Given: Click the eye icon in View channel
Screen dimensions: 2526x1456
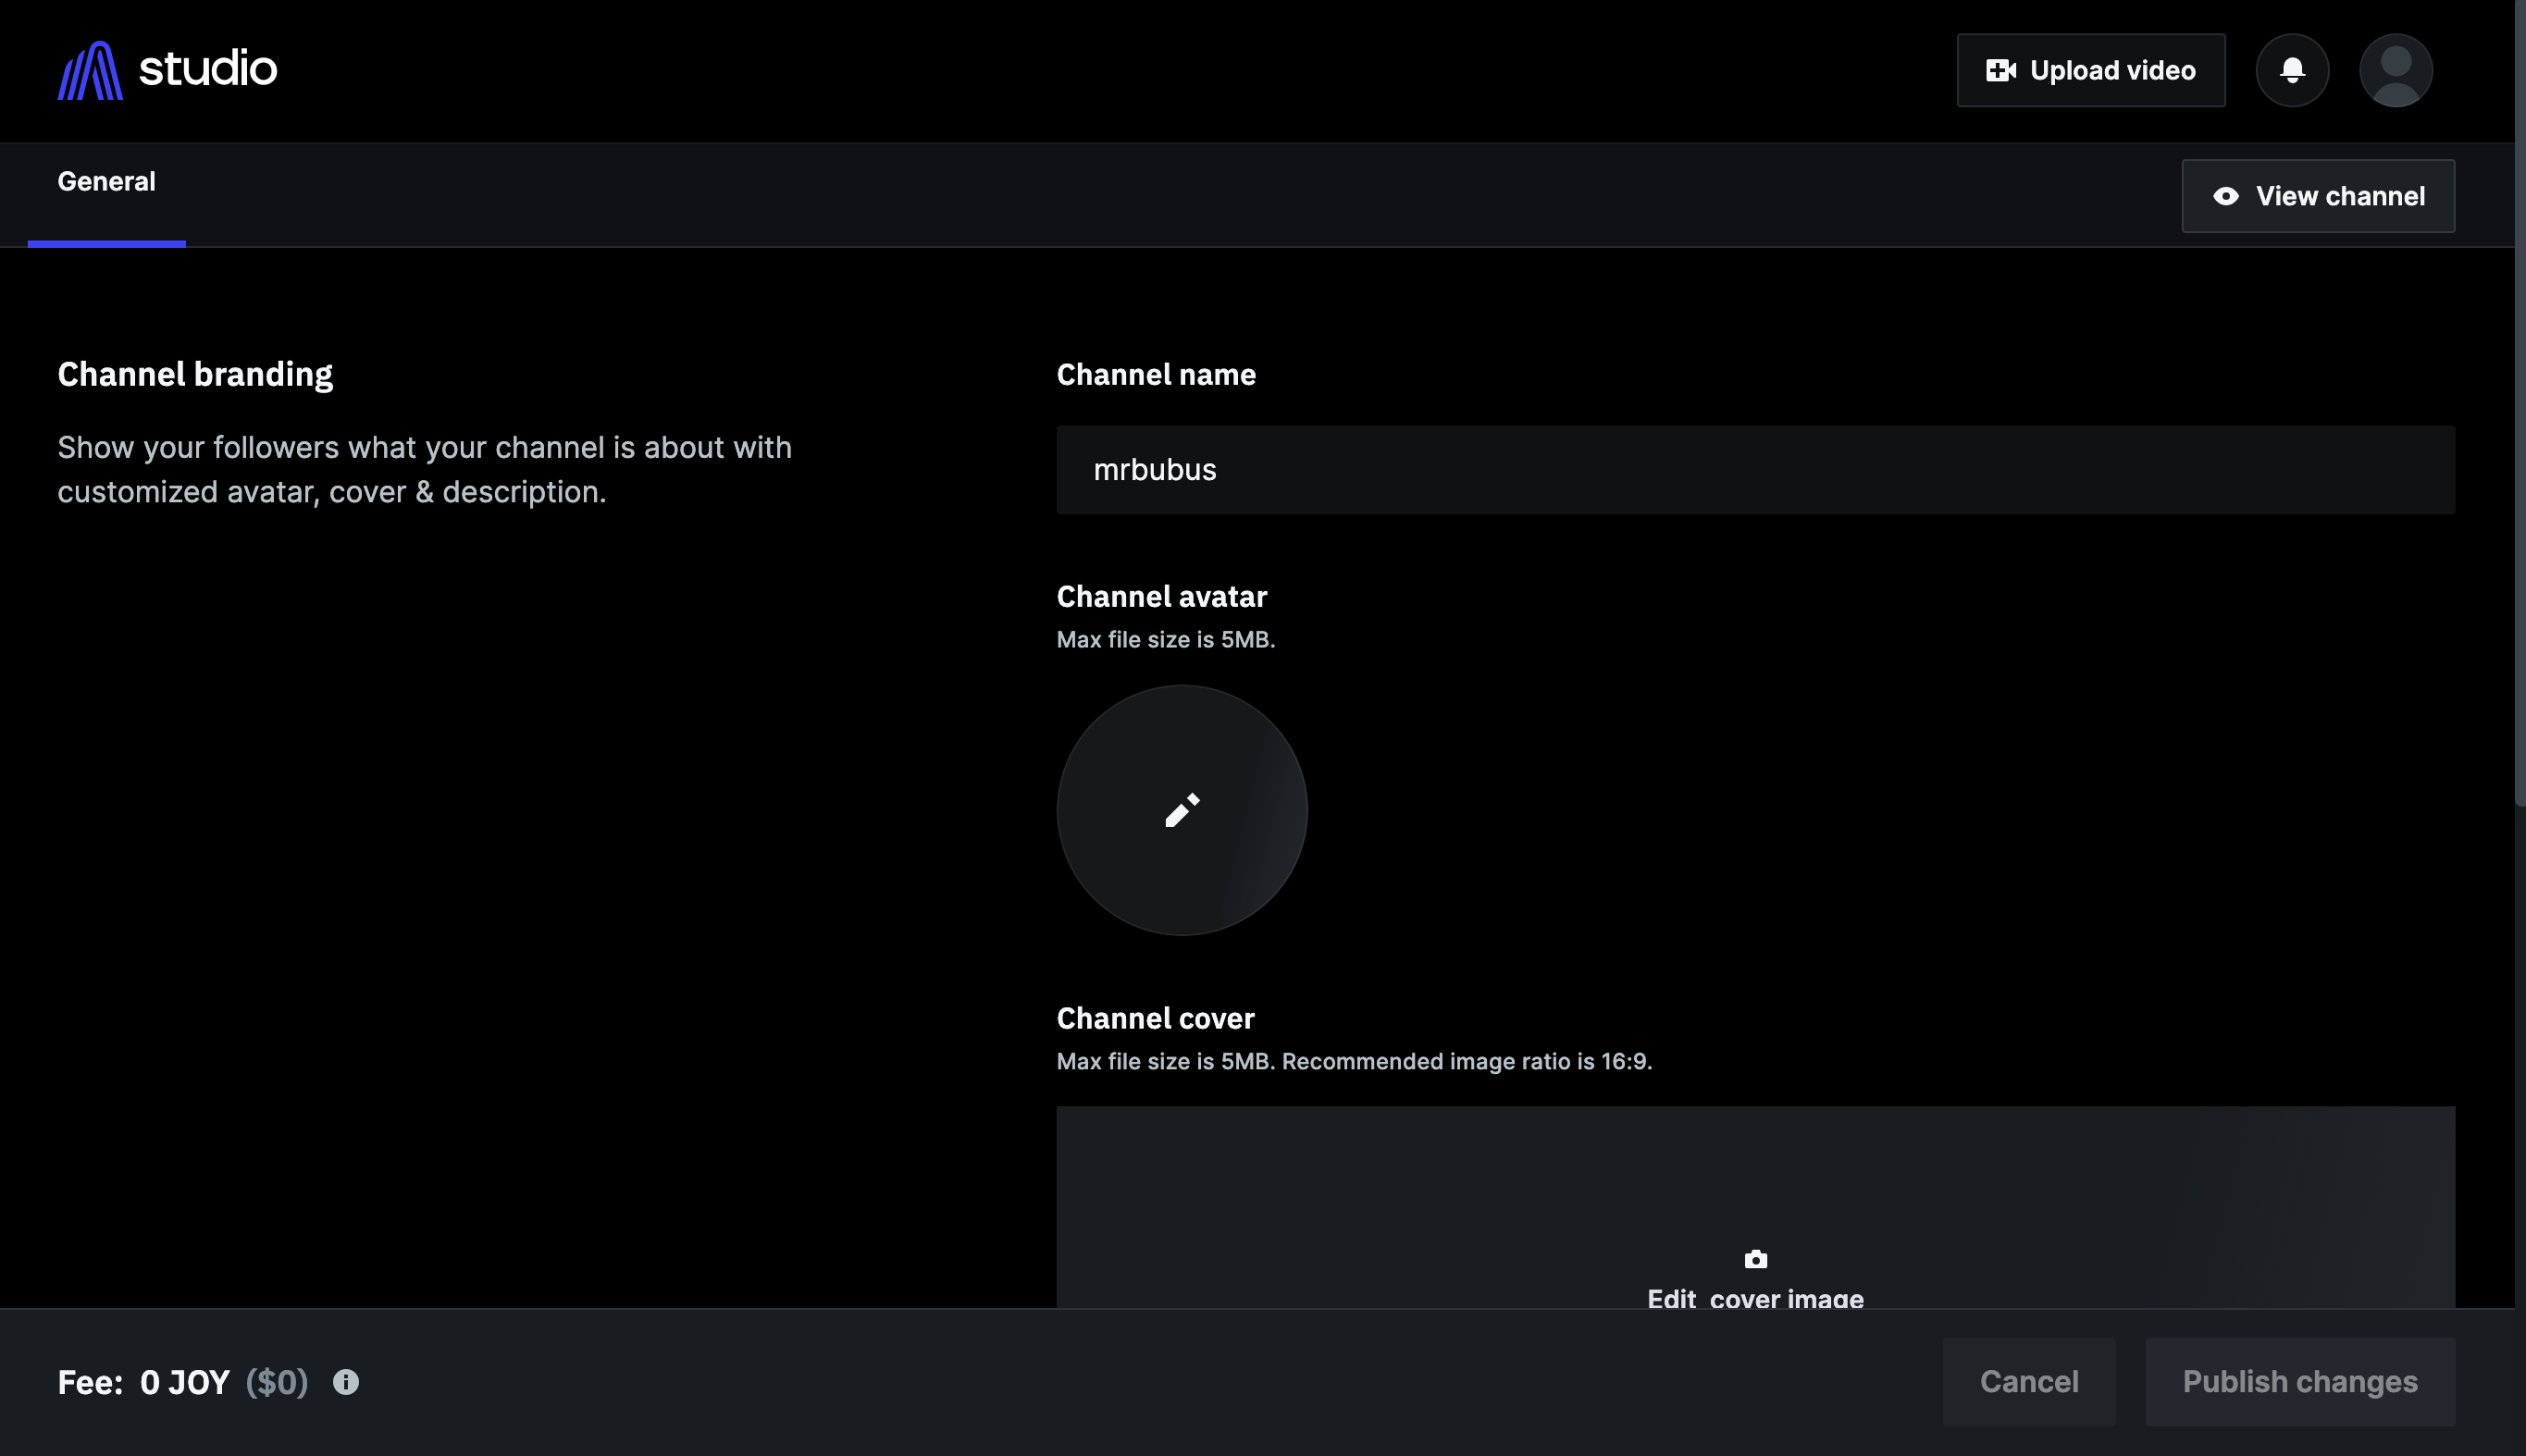Looking at the screenshot, I should coord(2225,195).
